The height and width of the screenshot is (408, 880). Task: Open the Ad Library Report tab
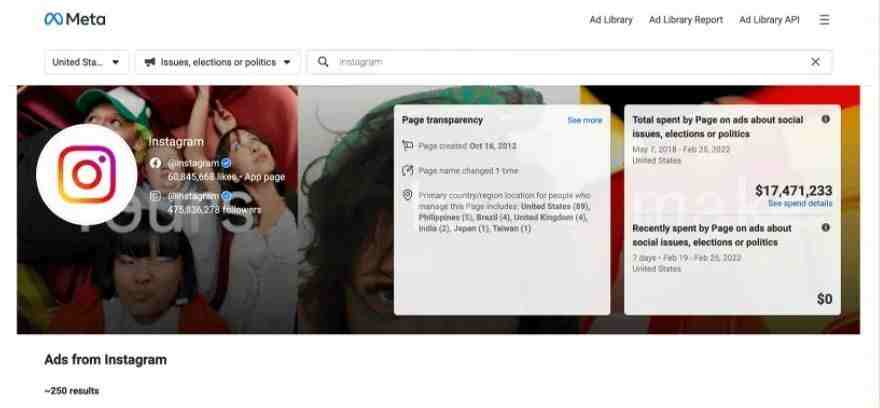[x=686, y=20]
